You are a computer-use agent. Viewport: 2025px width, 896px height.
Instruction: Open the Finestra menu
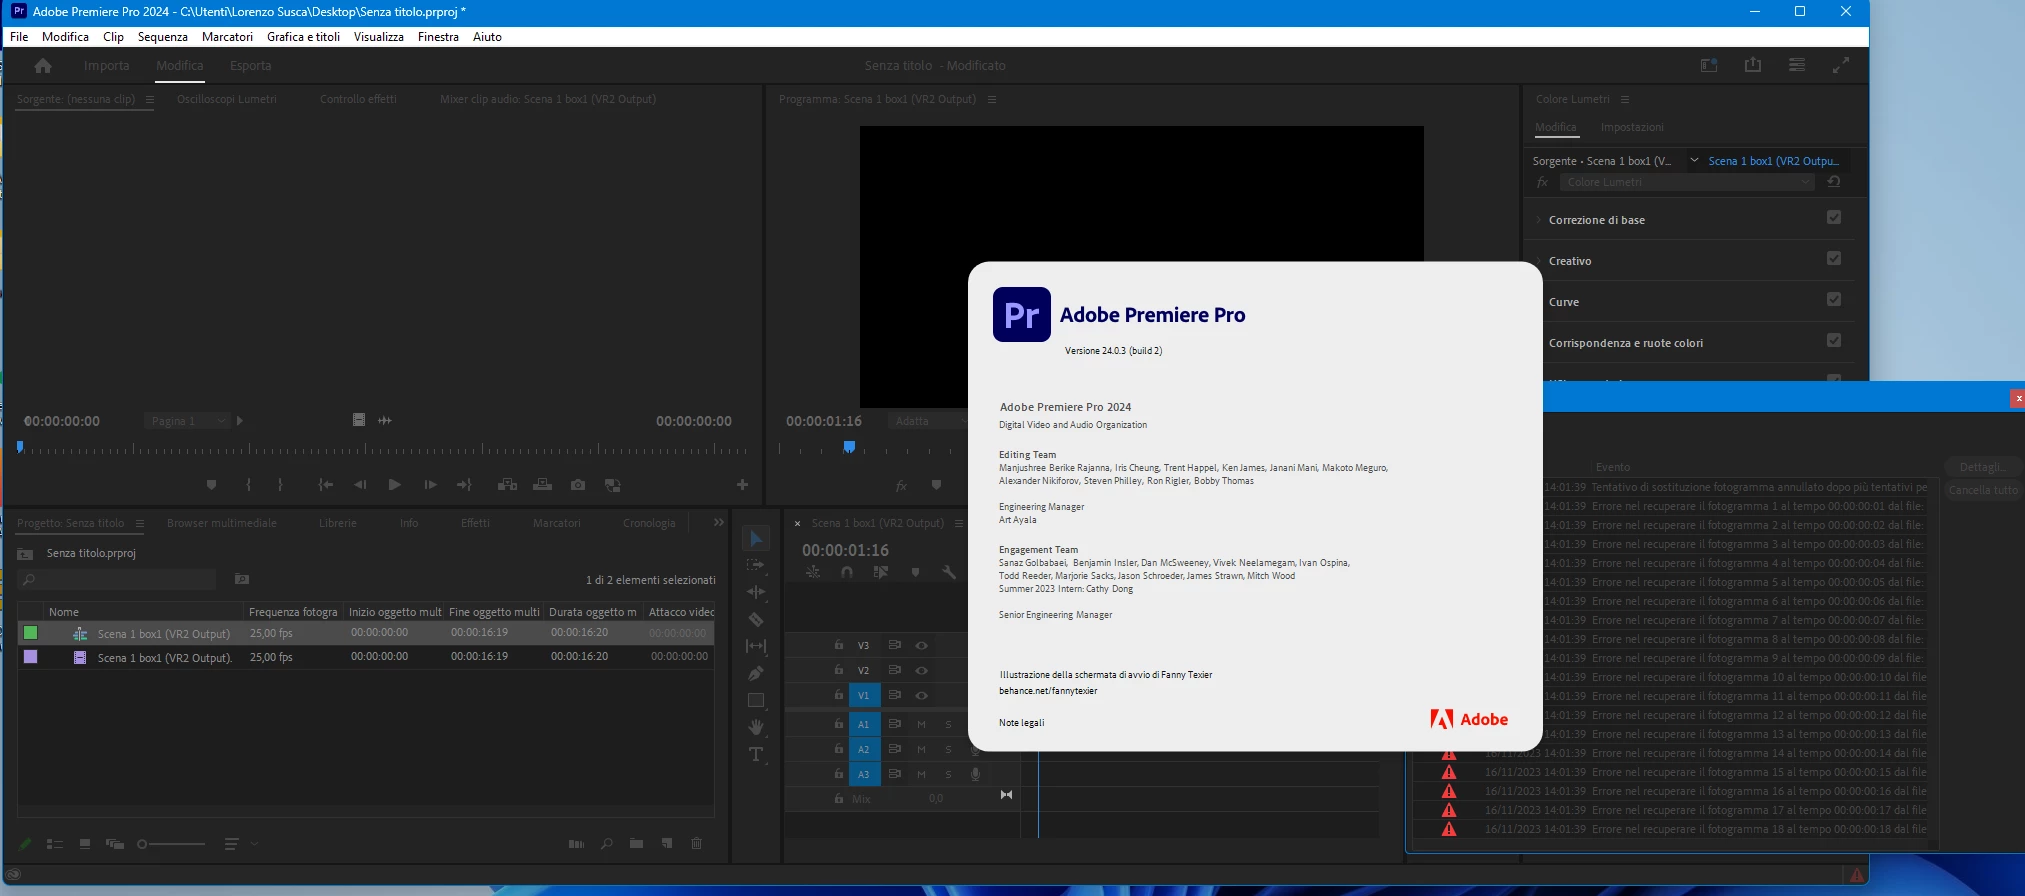[438, 37]
